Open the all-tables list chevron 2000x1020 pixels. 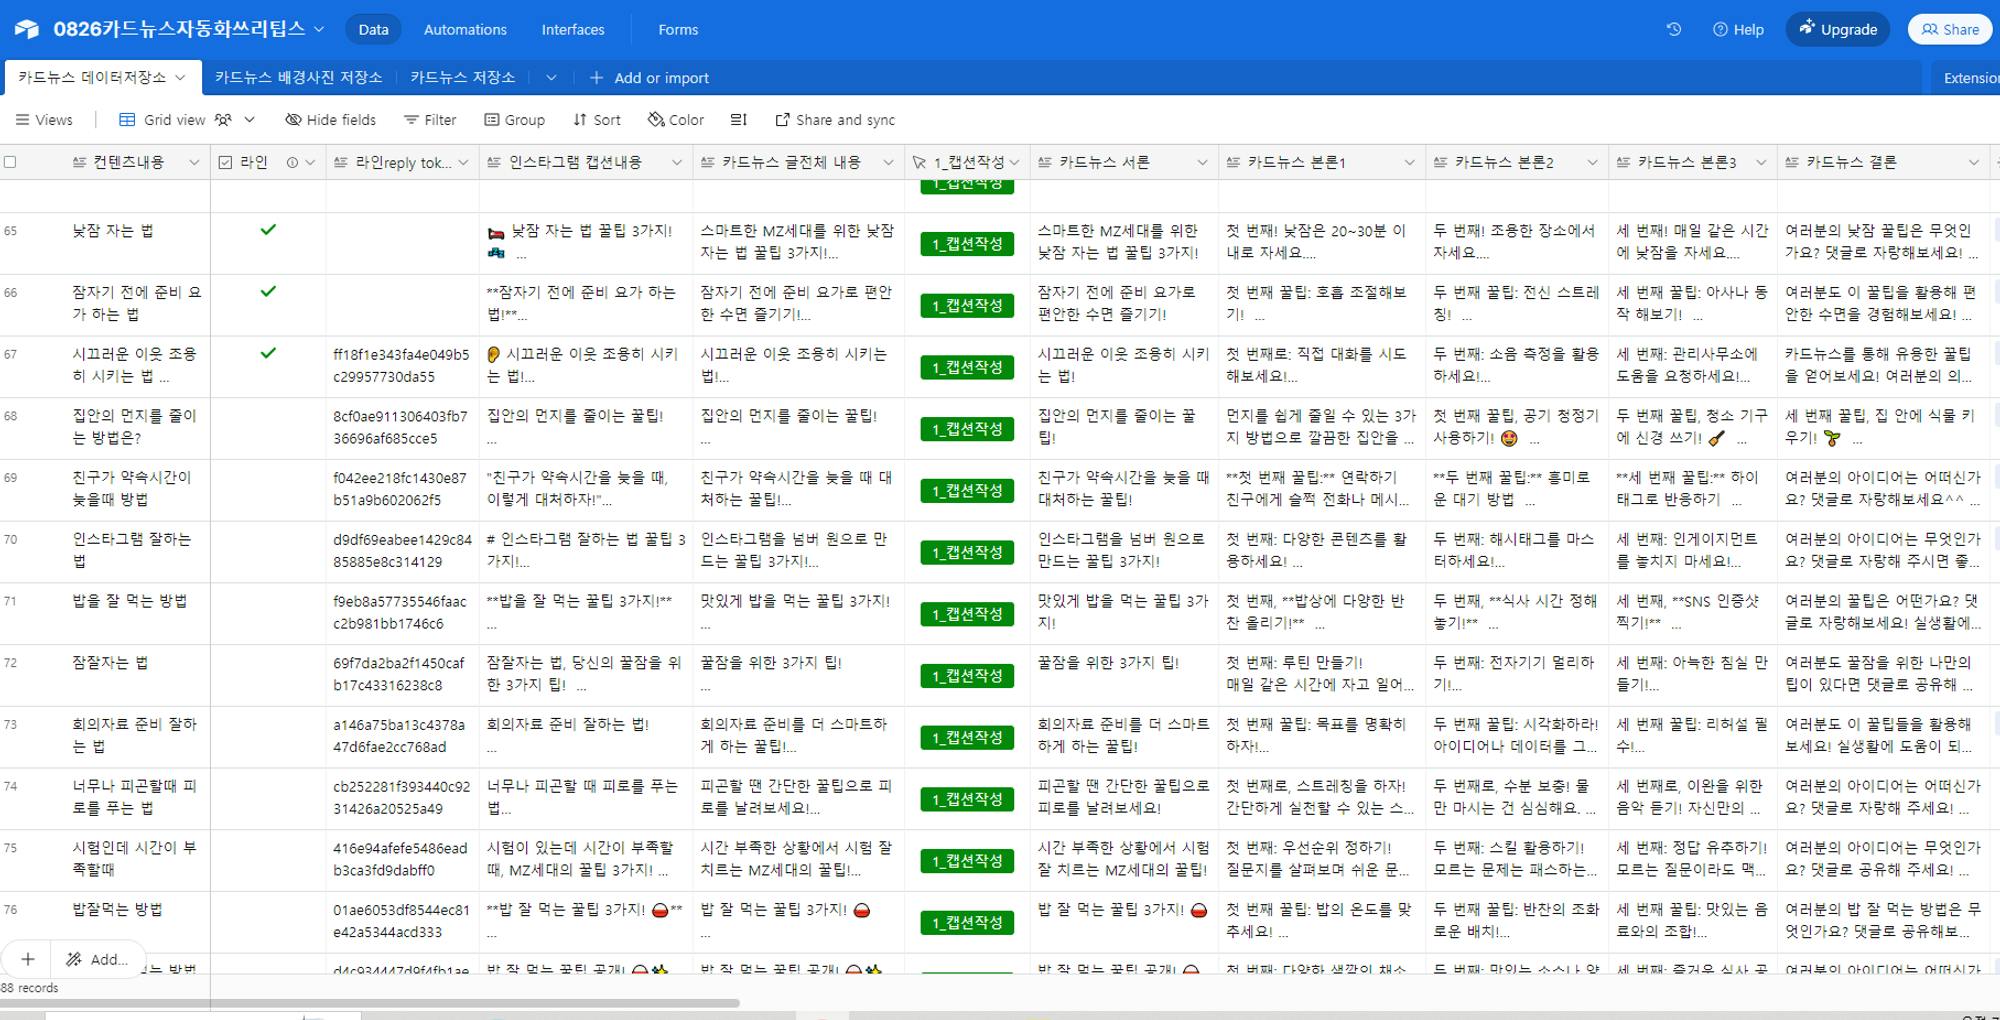point(551,77)
